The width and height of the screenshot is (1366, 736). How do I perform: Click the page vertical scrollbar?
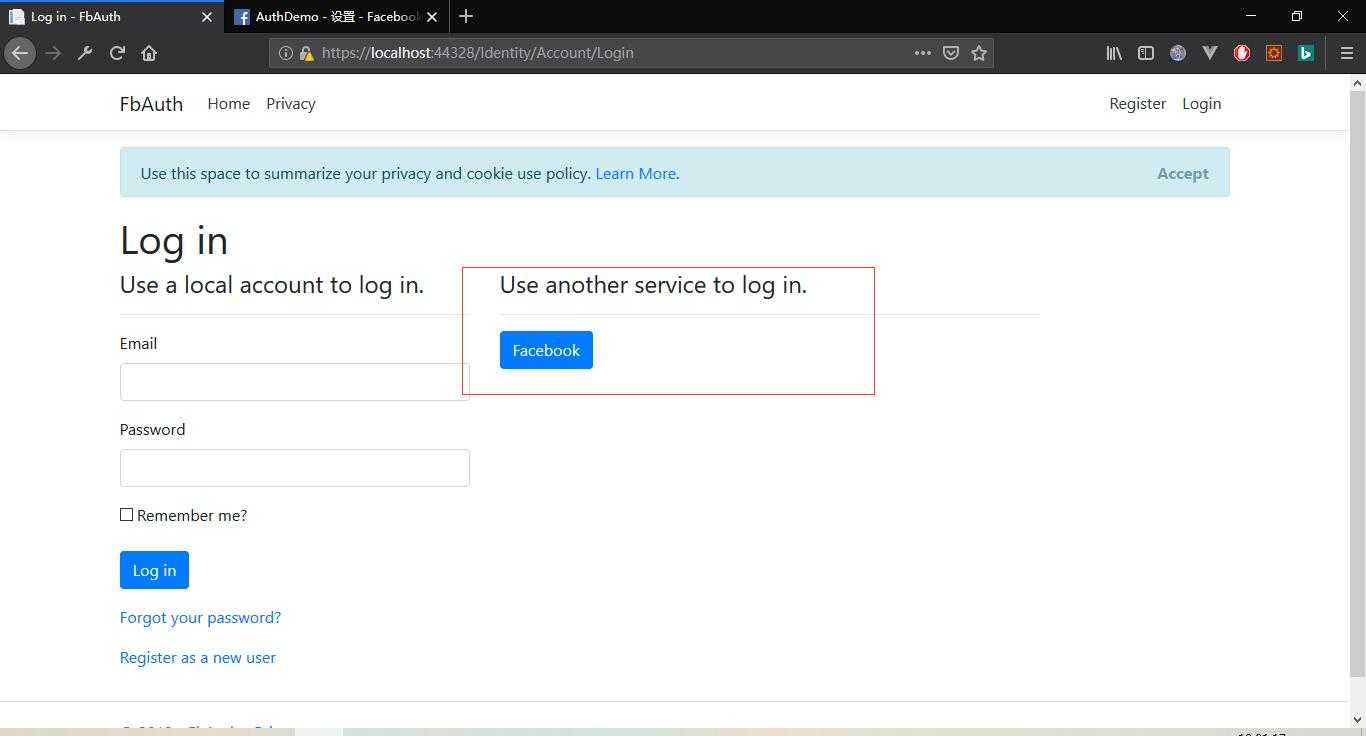click(1357, 382)
